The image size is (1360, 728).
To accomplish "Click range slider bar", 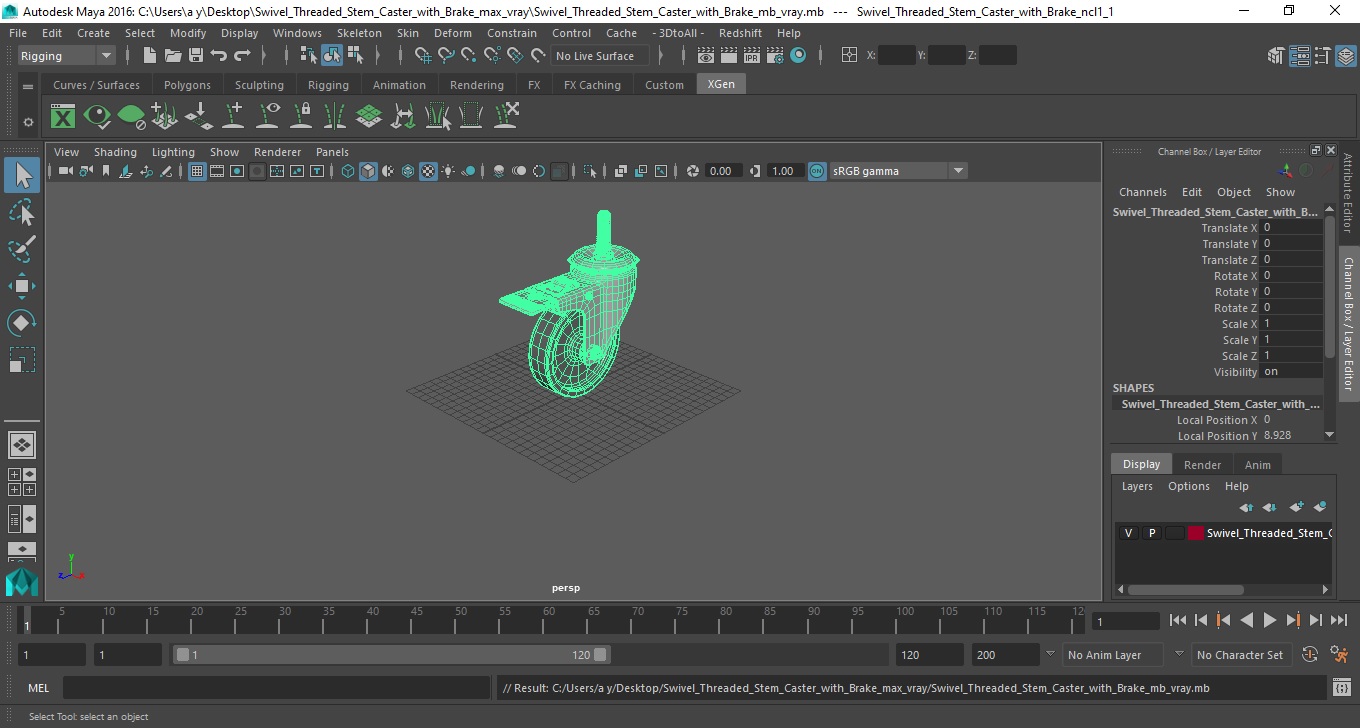I will pos(391,655).
